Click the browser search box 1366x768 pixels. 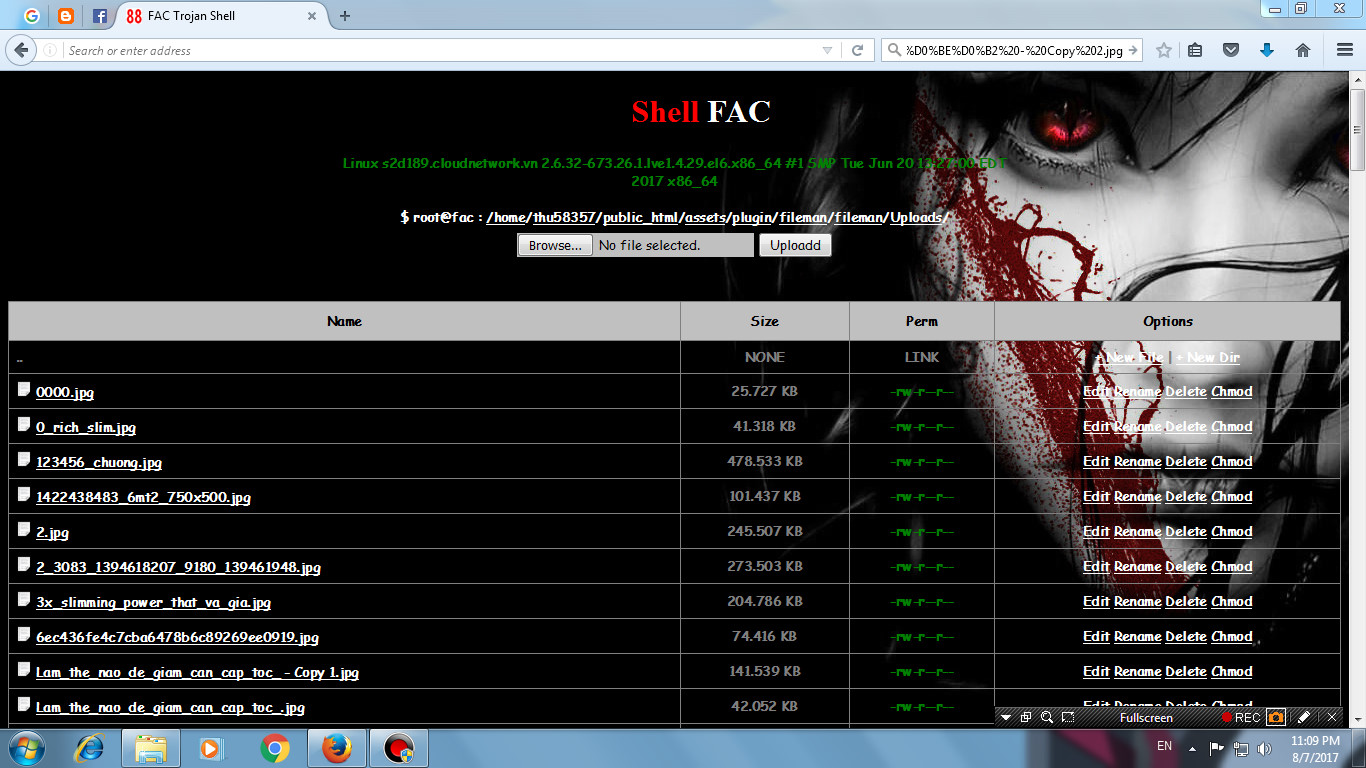[x=1012, y=50]
